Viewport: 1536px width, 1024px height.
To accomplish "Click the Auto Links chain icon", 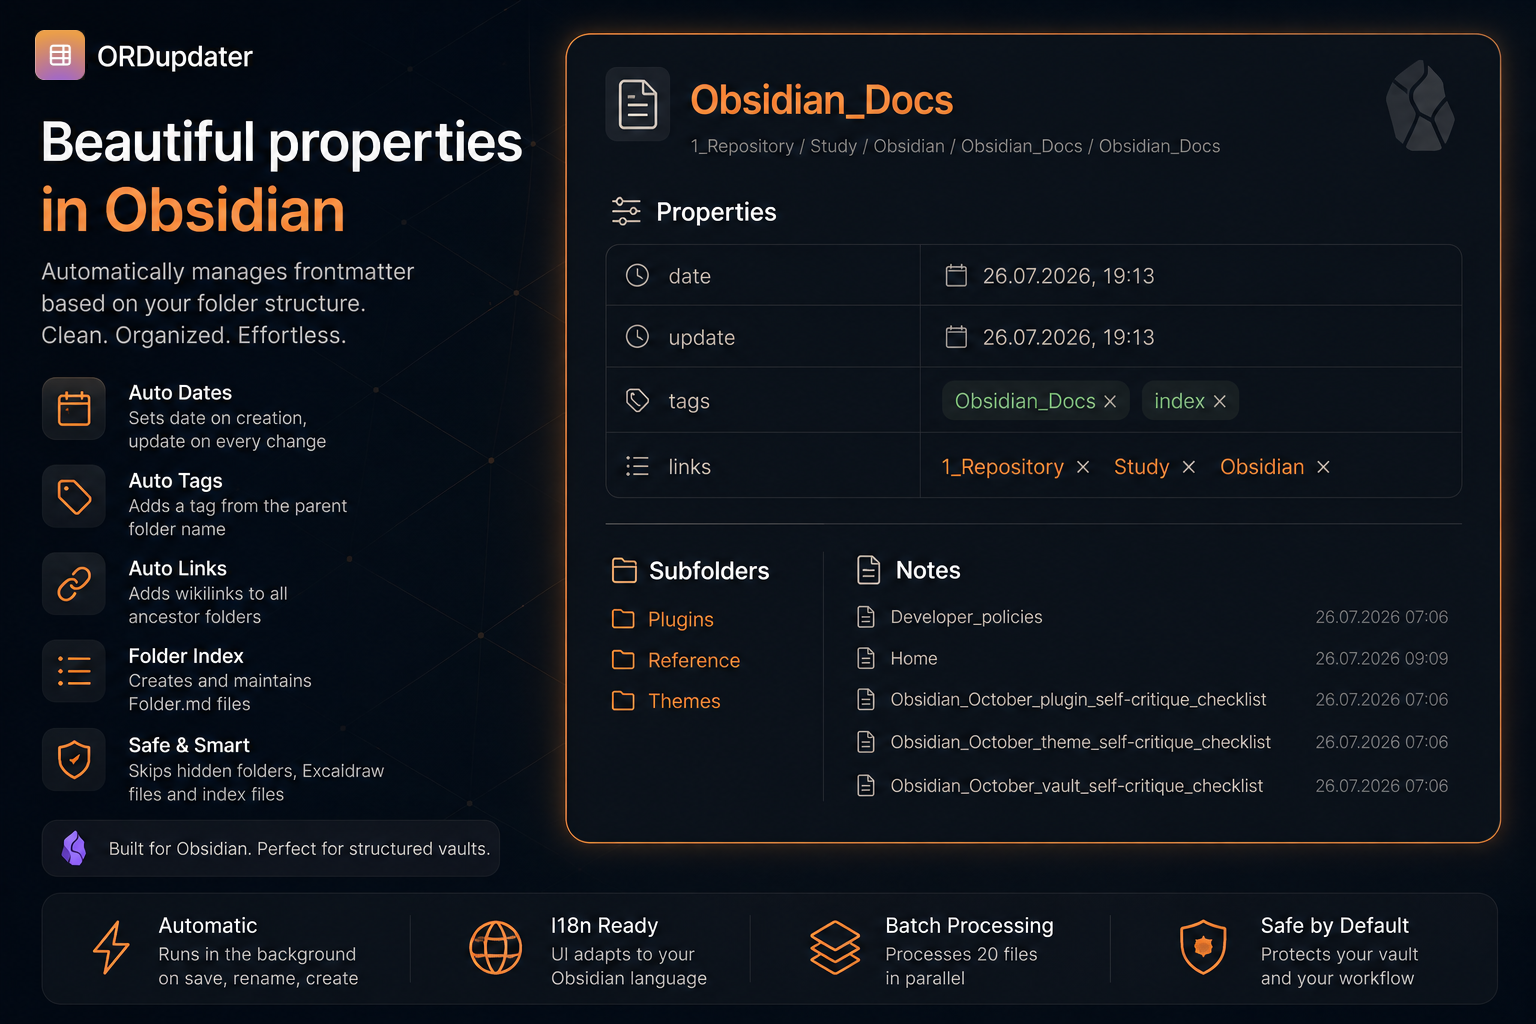I will pos(74,584).
